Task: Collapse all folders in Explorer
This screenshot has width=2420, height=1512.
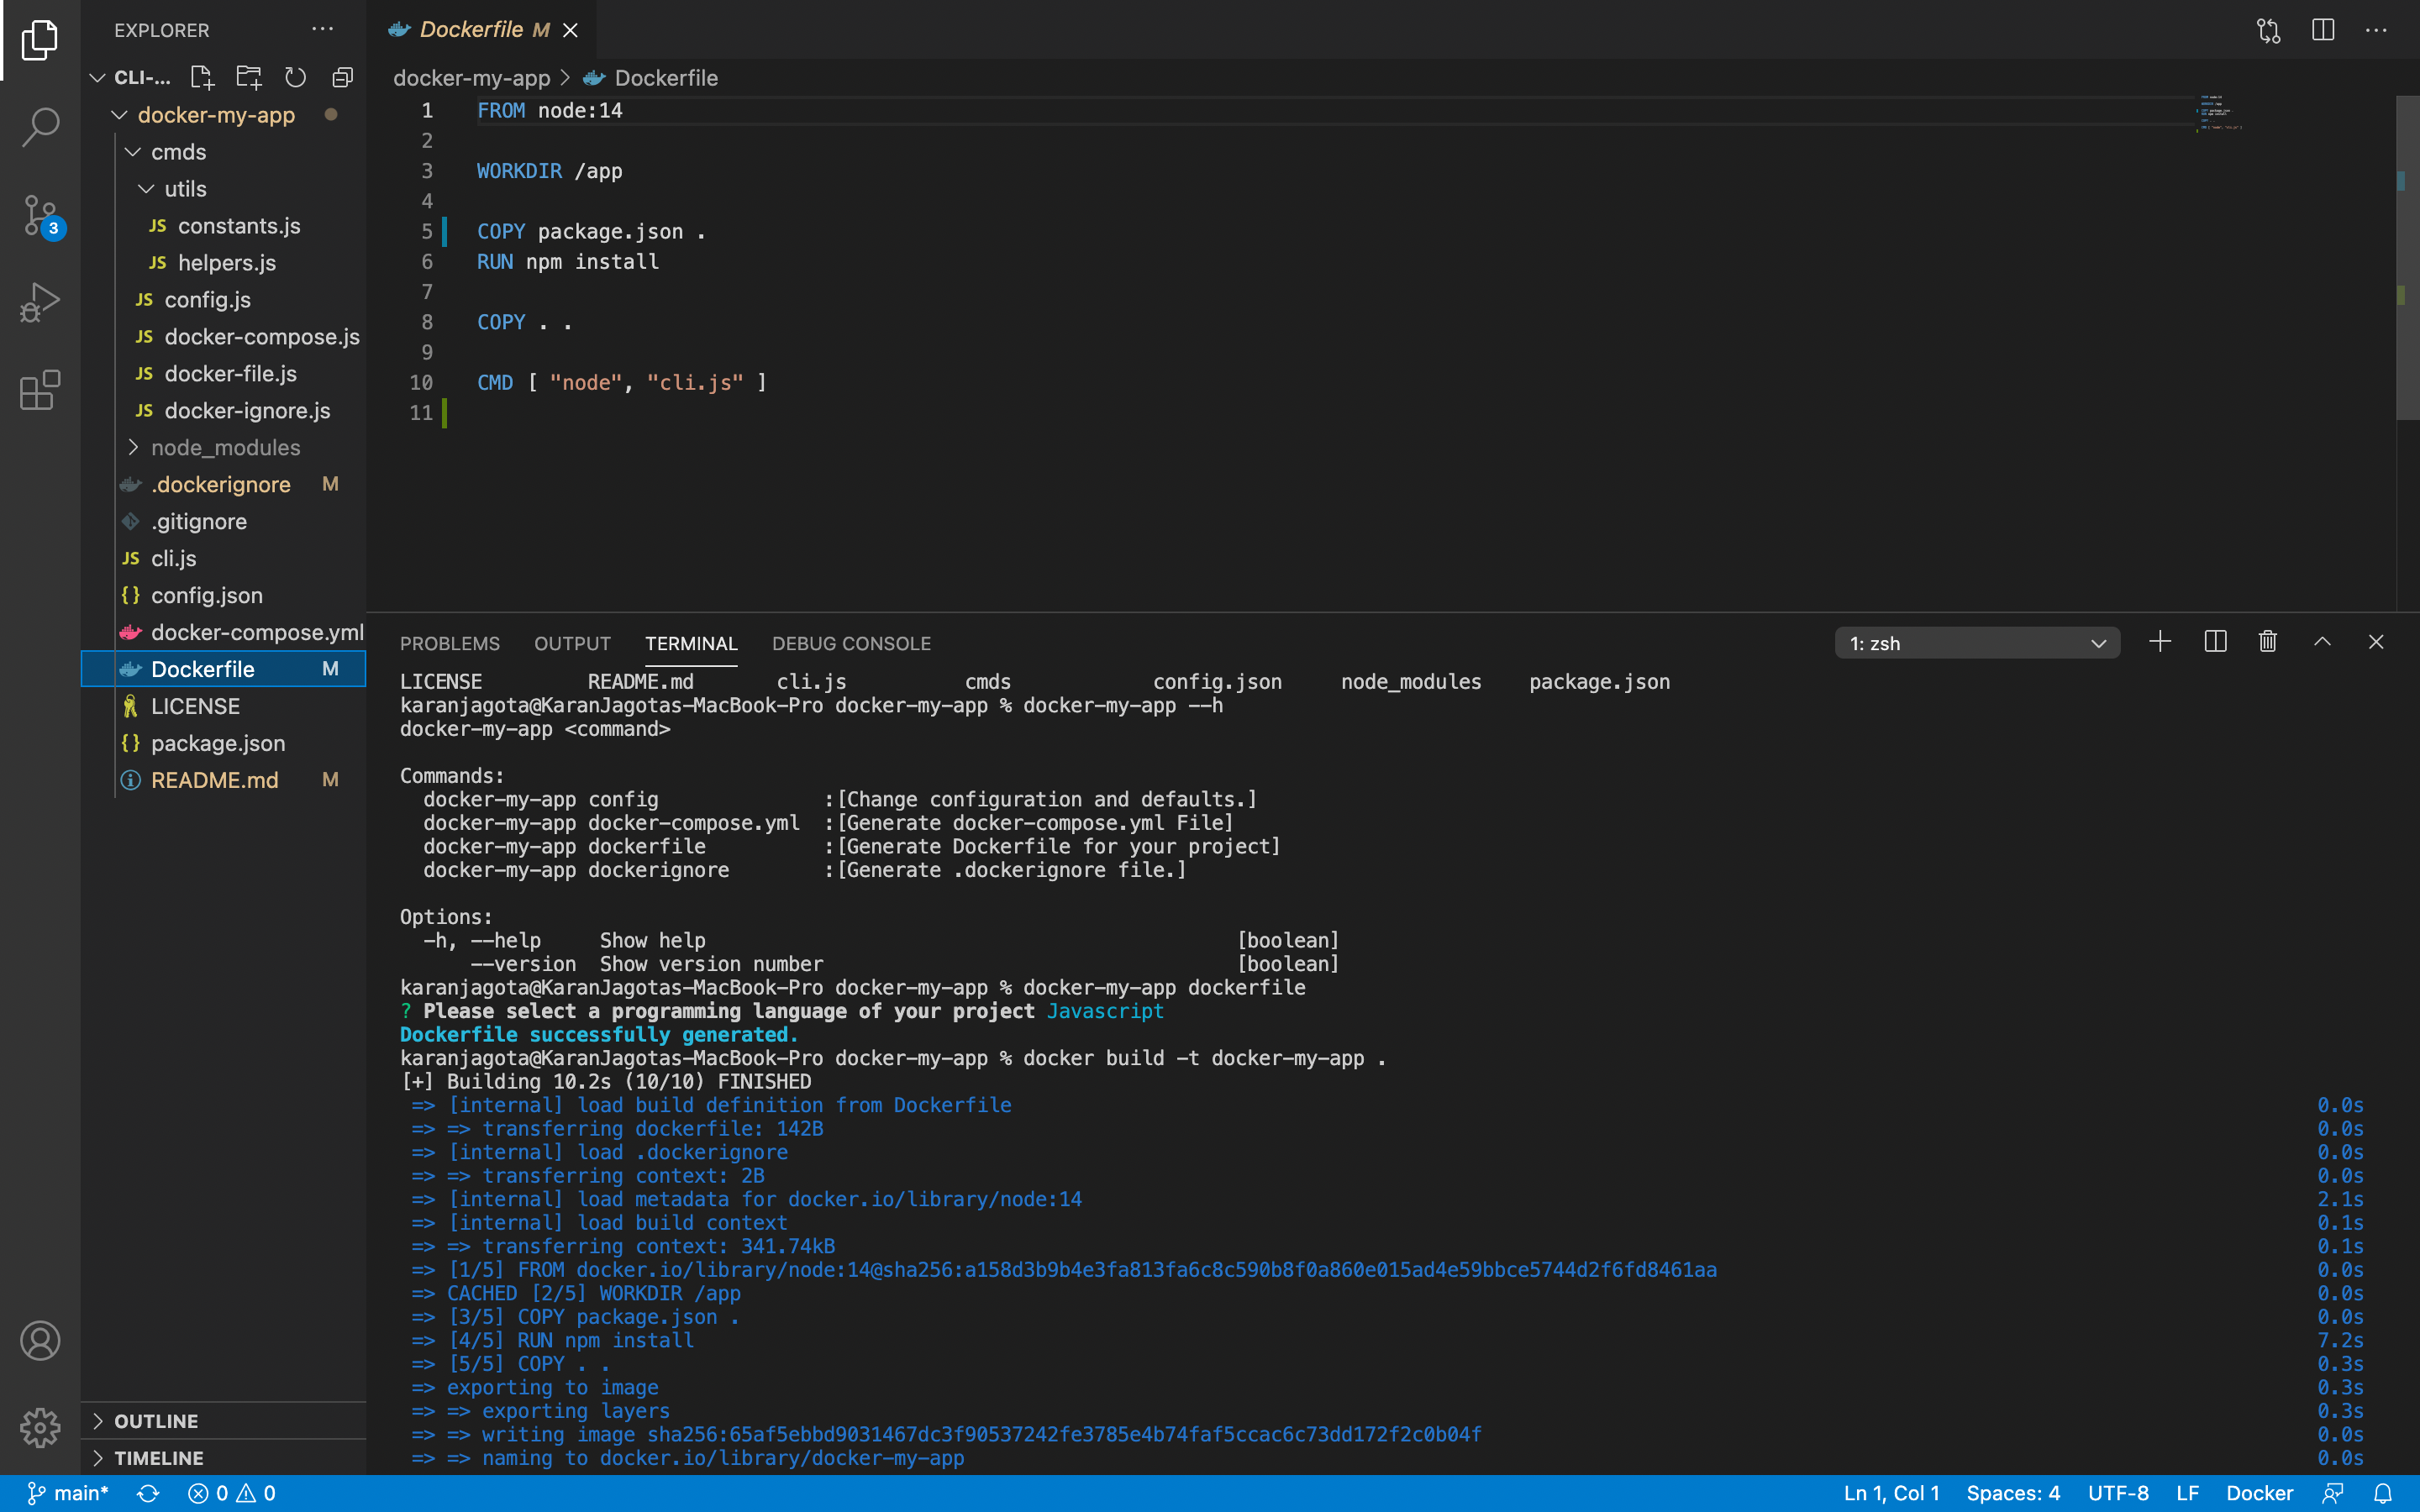Action: (x=342, y=77)
